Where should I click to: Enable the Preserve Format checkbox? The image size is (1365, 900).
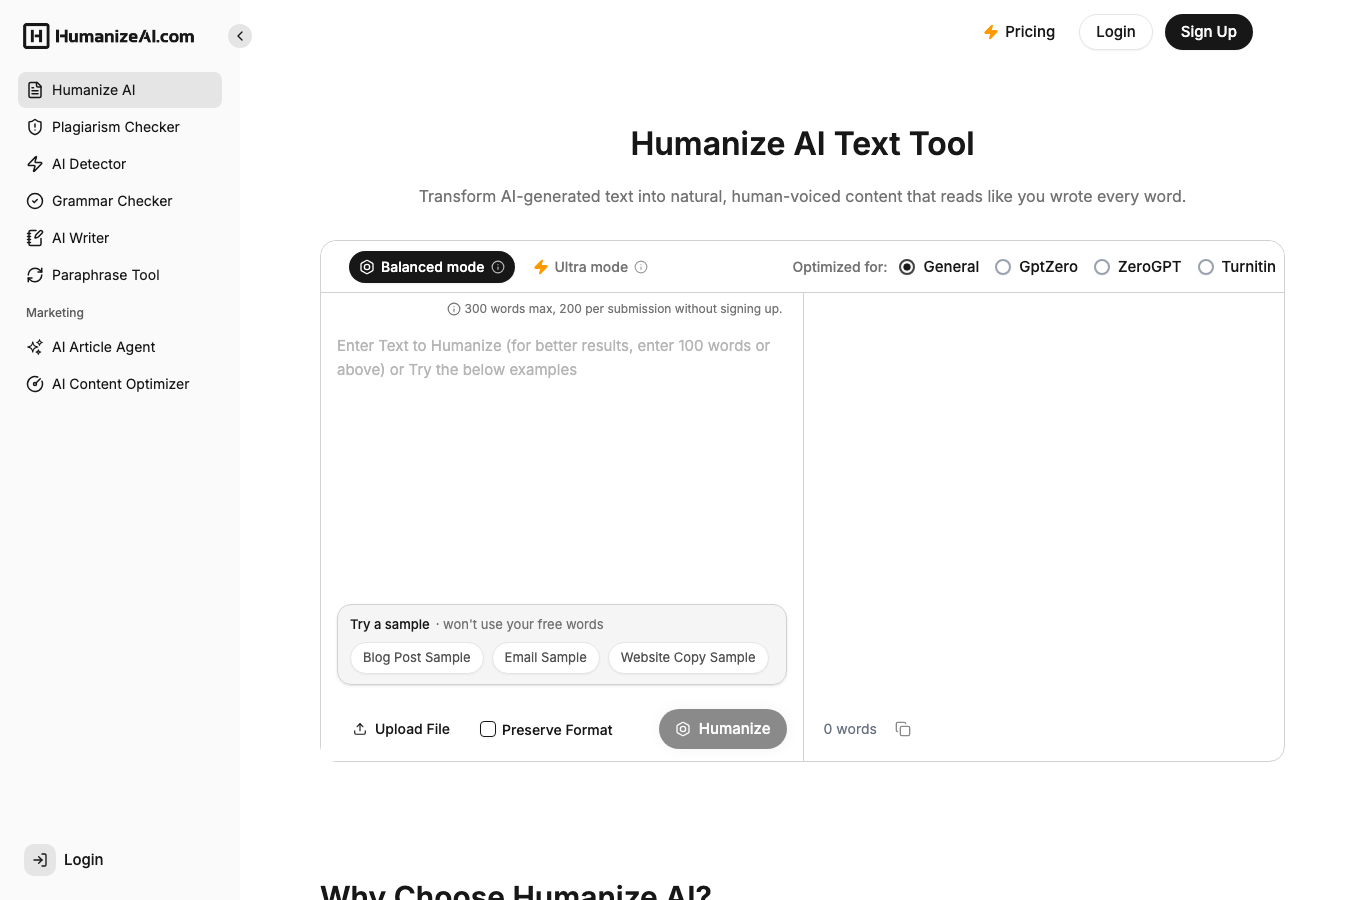click(x=488, y=729)
